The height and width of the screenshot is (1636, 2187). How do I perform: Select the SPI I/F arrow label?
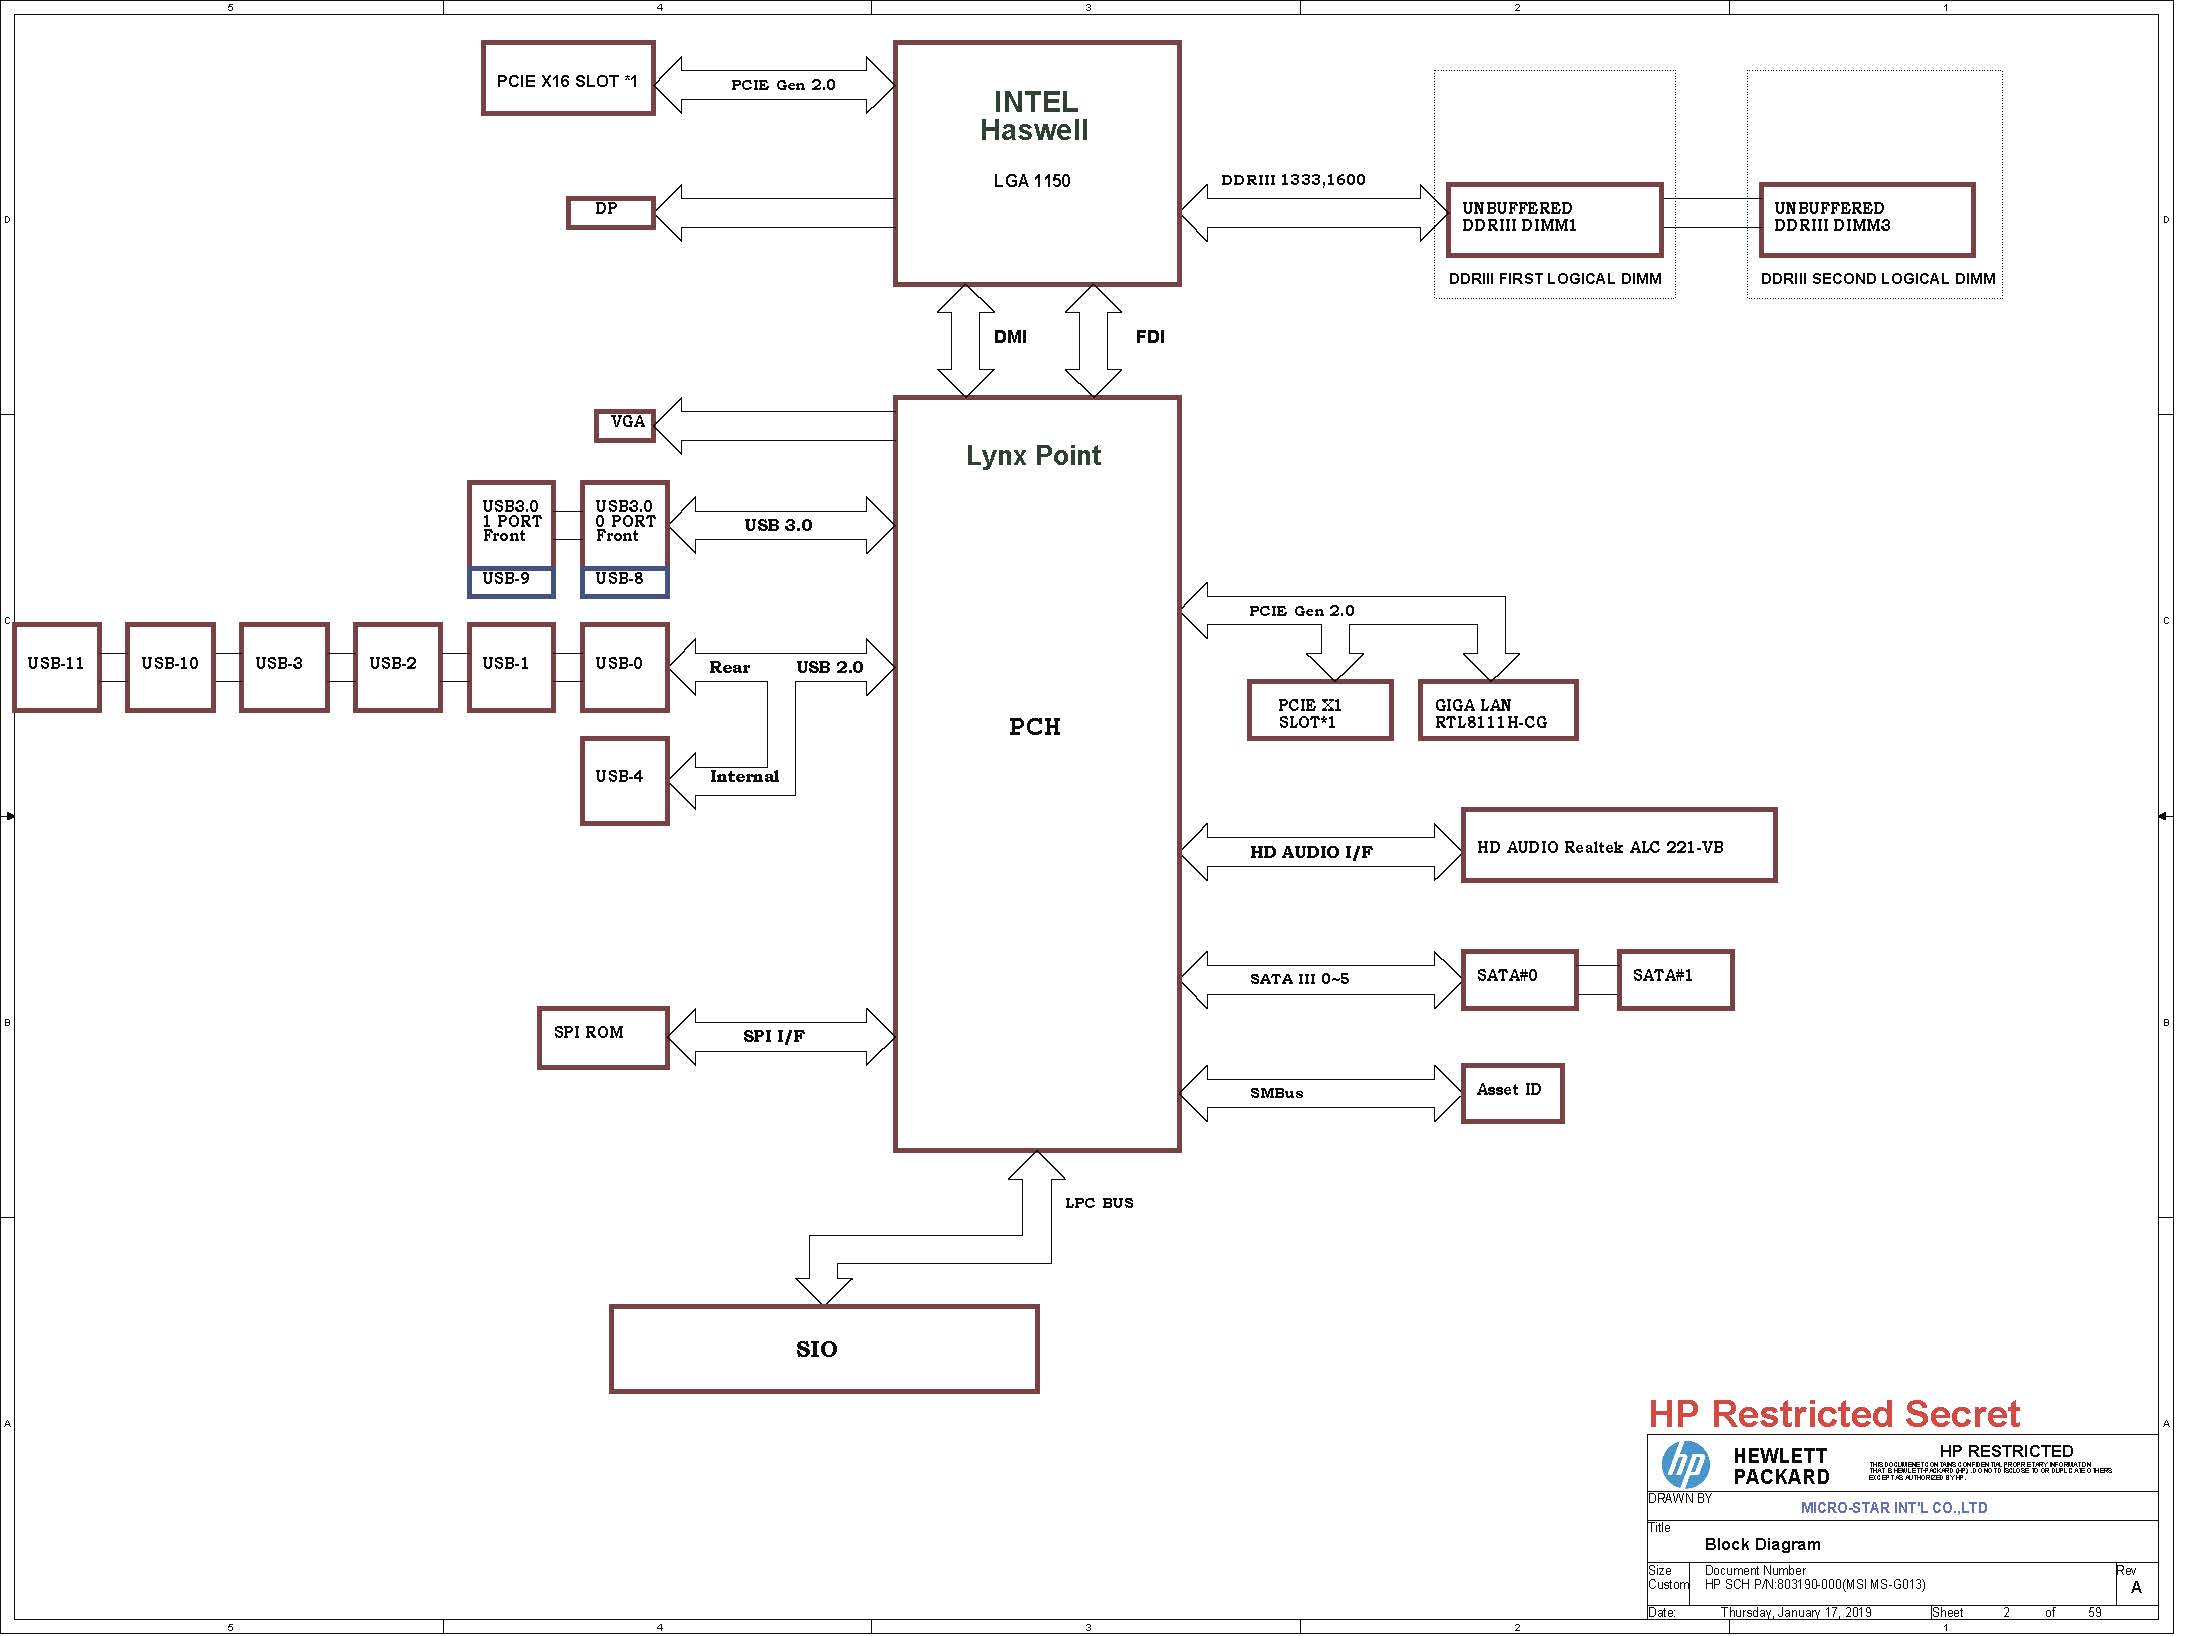tap(774, 1036)
